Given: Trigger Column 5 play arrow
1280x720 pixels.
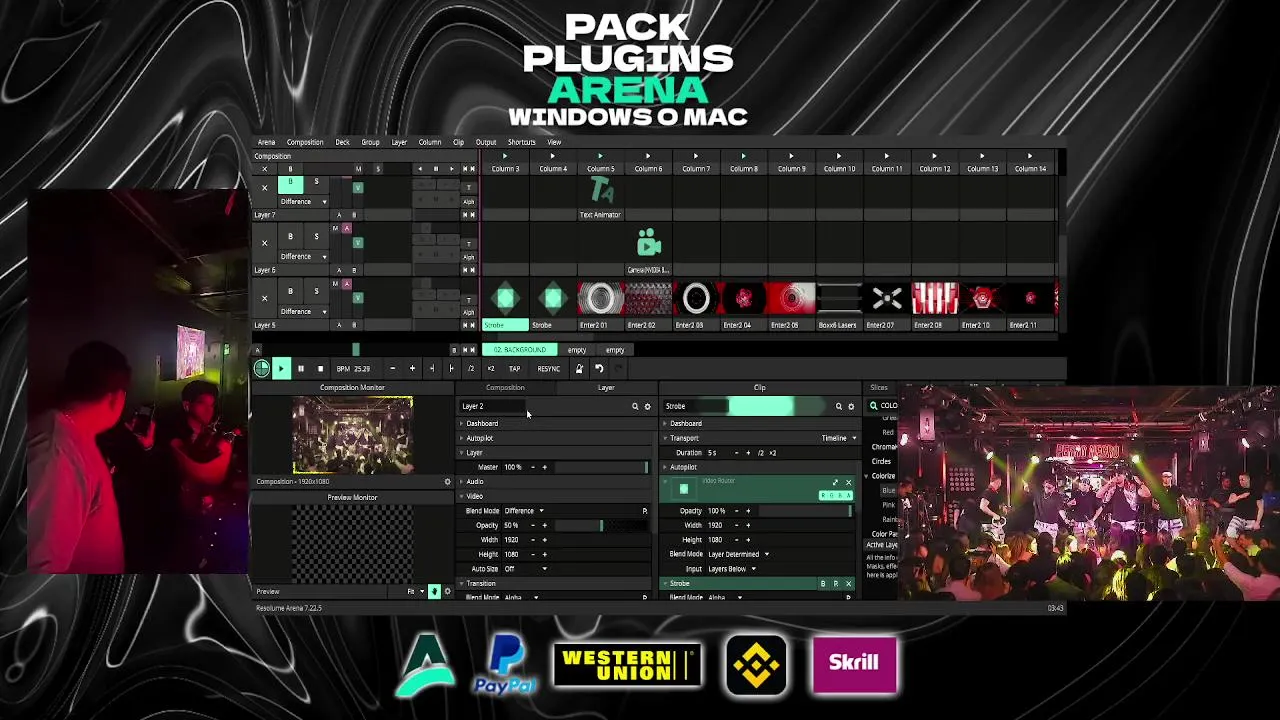Looking at the screenshot, I should pos(600,156).
